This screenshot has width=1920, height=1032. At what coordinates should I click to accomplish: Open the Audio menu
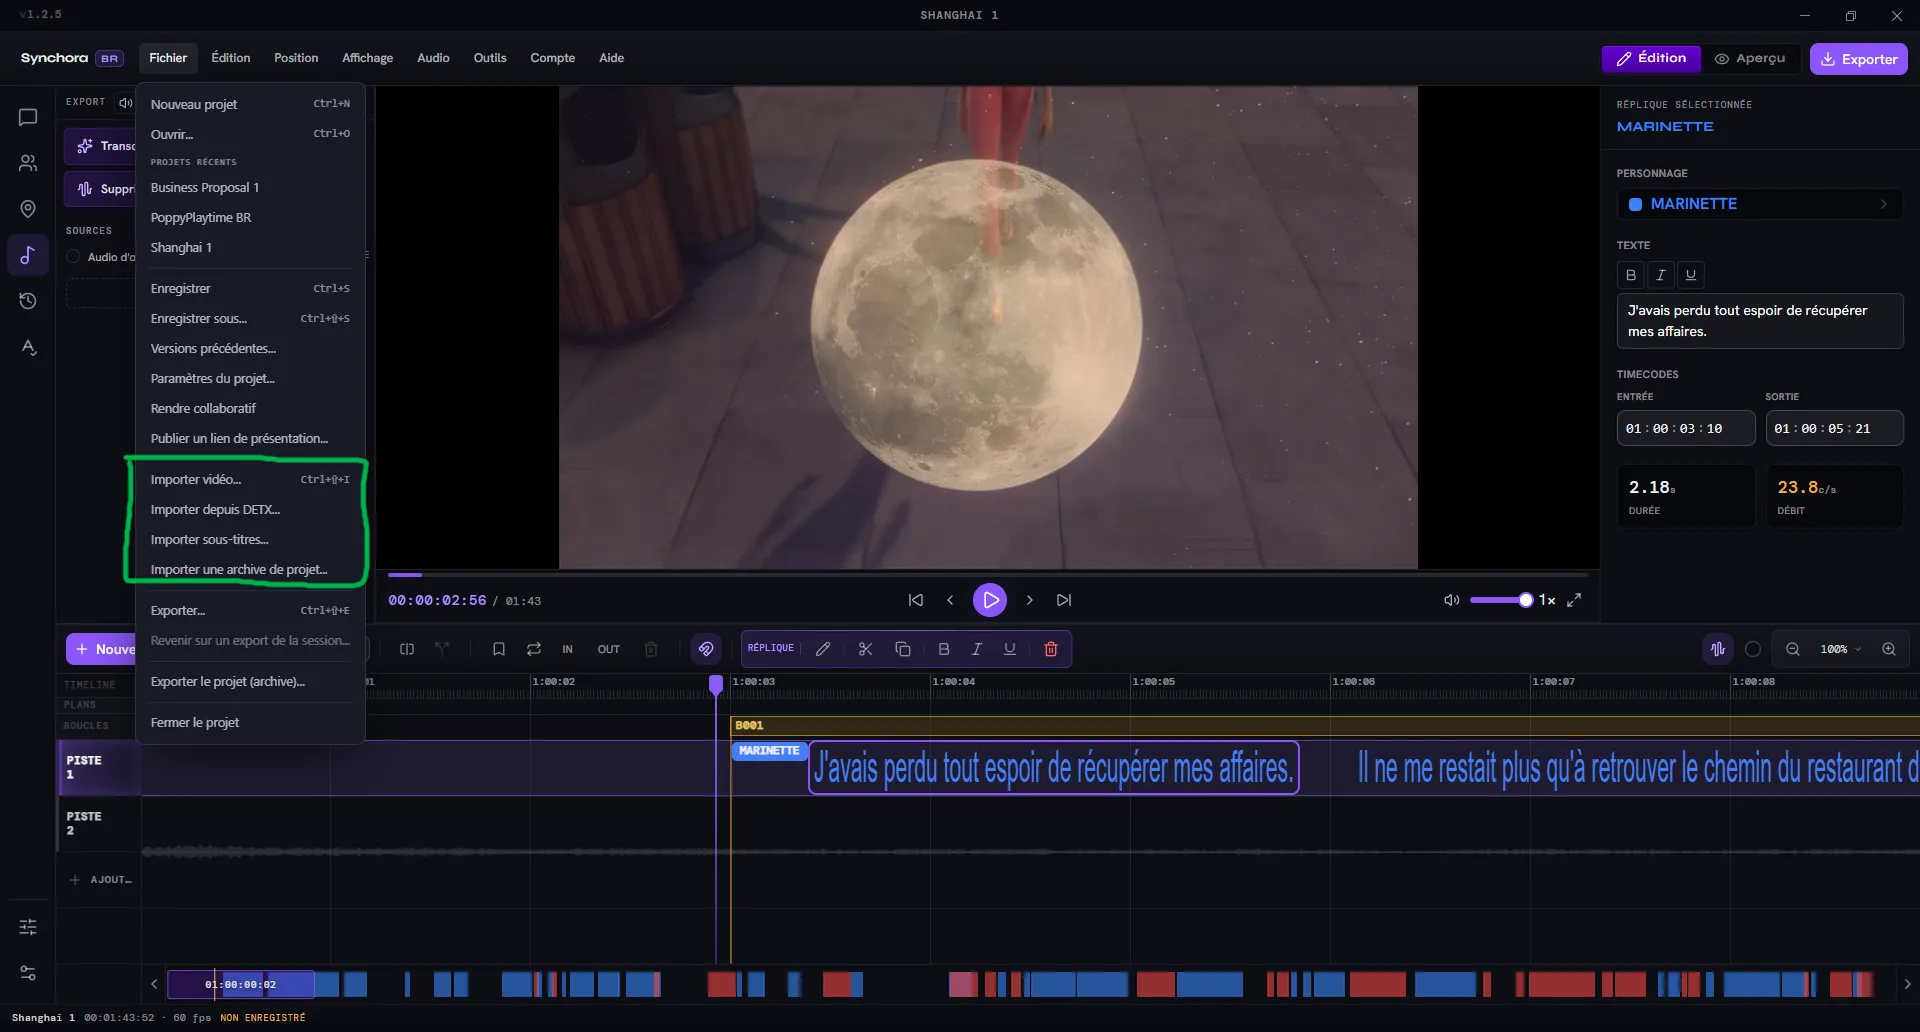433,58
